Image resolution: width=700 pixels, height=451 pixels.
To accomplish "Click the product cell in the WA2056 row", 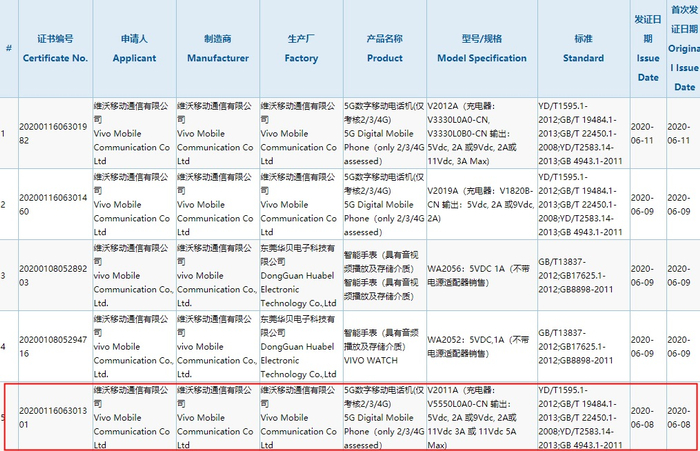I will 385,276.
